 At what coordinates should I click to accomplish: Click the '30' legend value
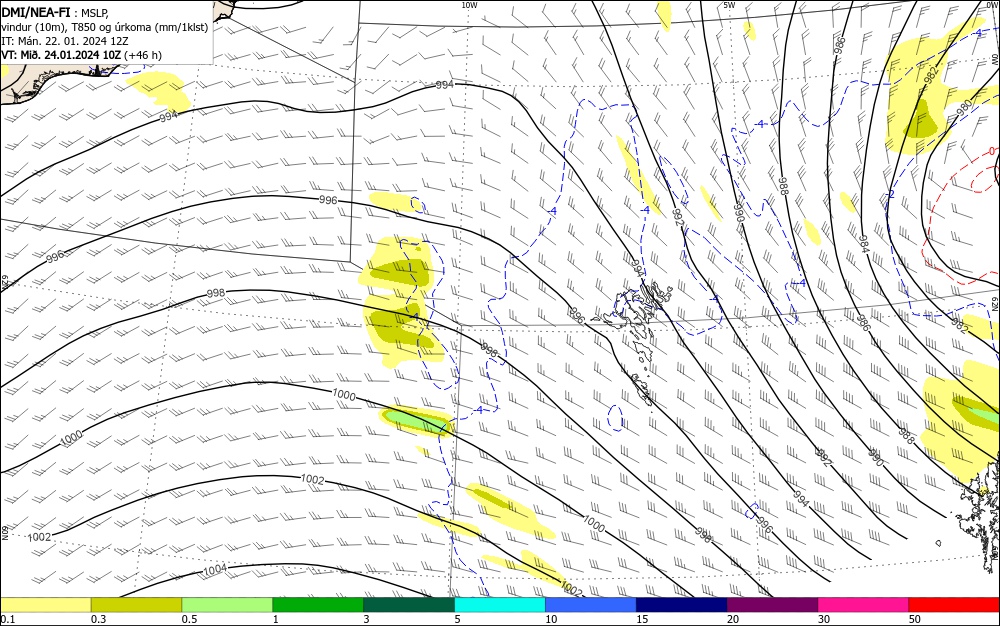[x=824, y=619]
